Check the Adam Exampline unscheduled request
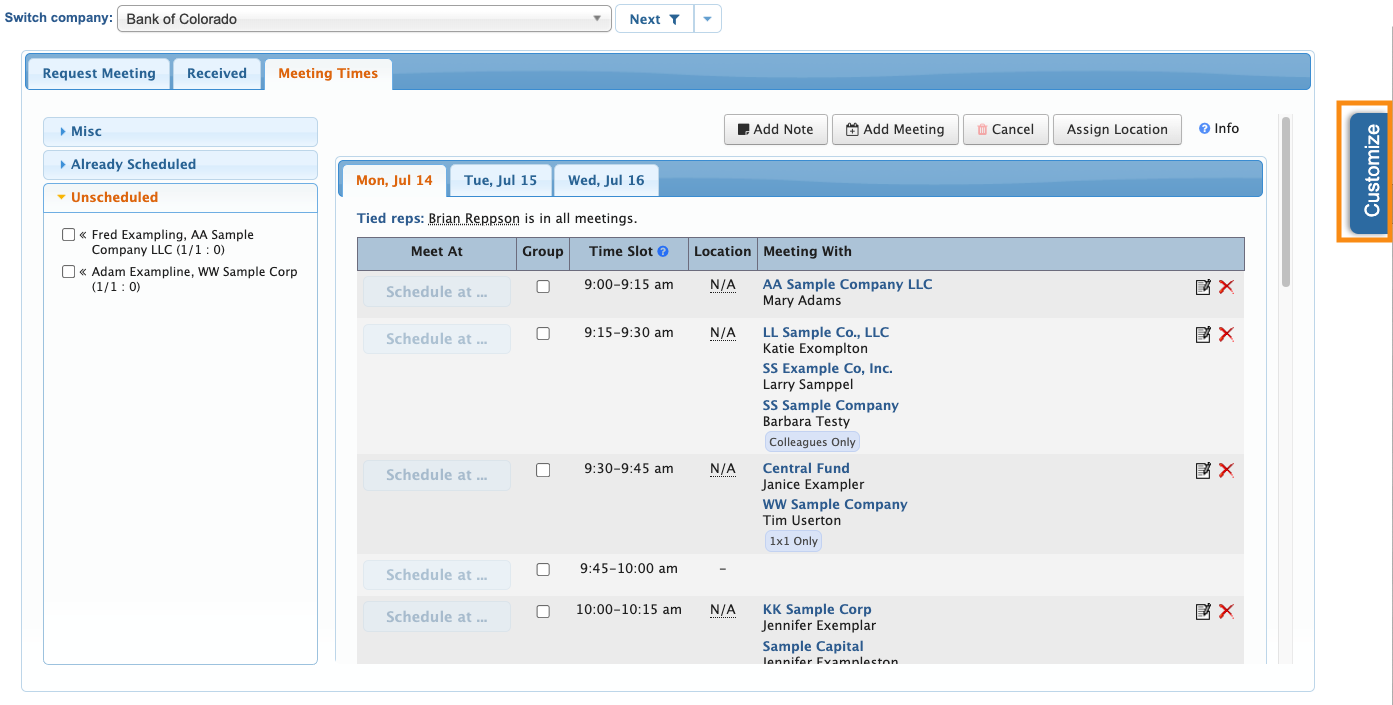This screenshot has height=705, width=1393. [68, 272]
